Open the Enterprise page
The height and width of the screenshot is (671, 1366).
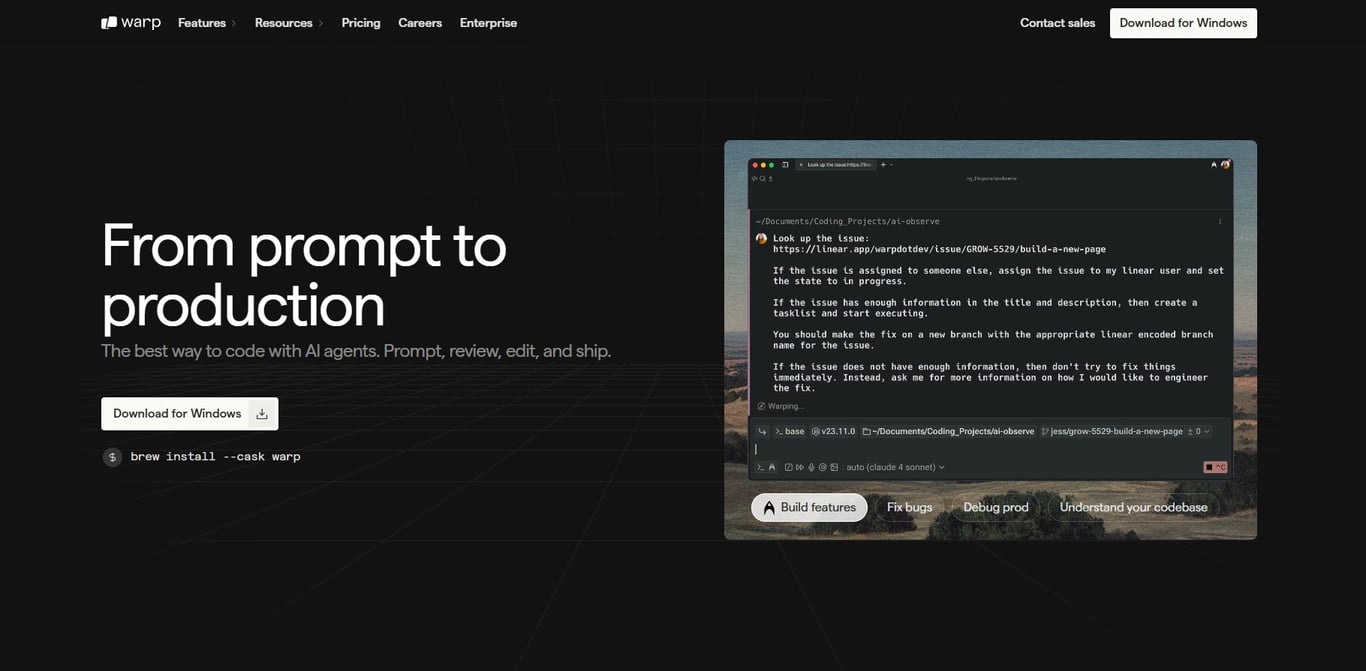pyautogui.click(x=488, y=22)
